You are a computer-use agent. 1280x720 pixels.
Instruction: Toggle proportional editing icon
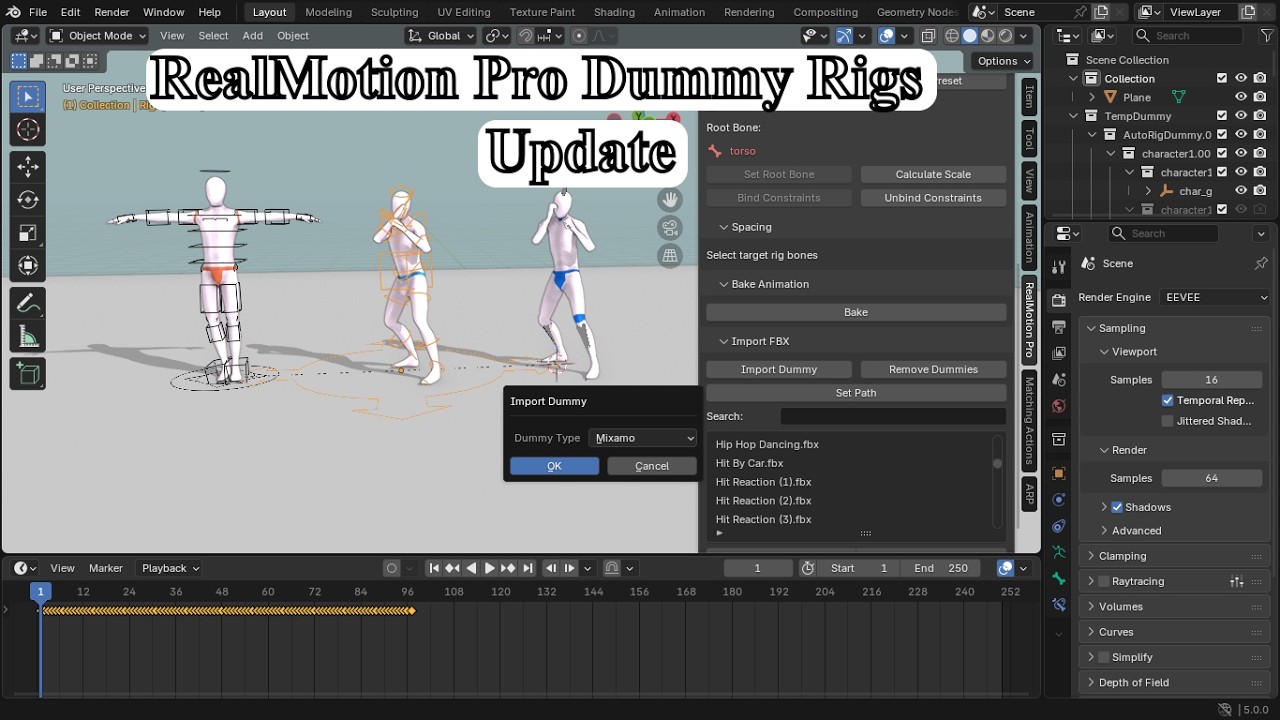pos(579,35)
